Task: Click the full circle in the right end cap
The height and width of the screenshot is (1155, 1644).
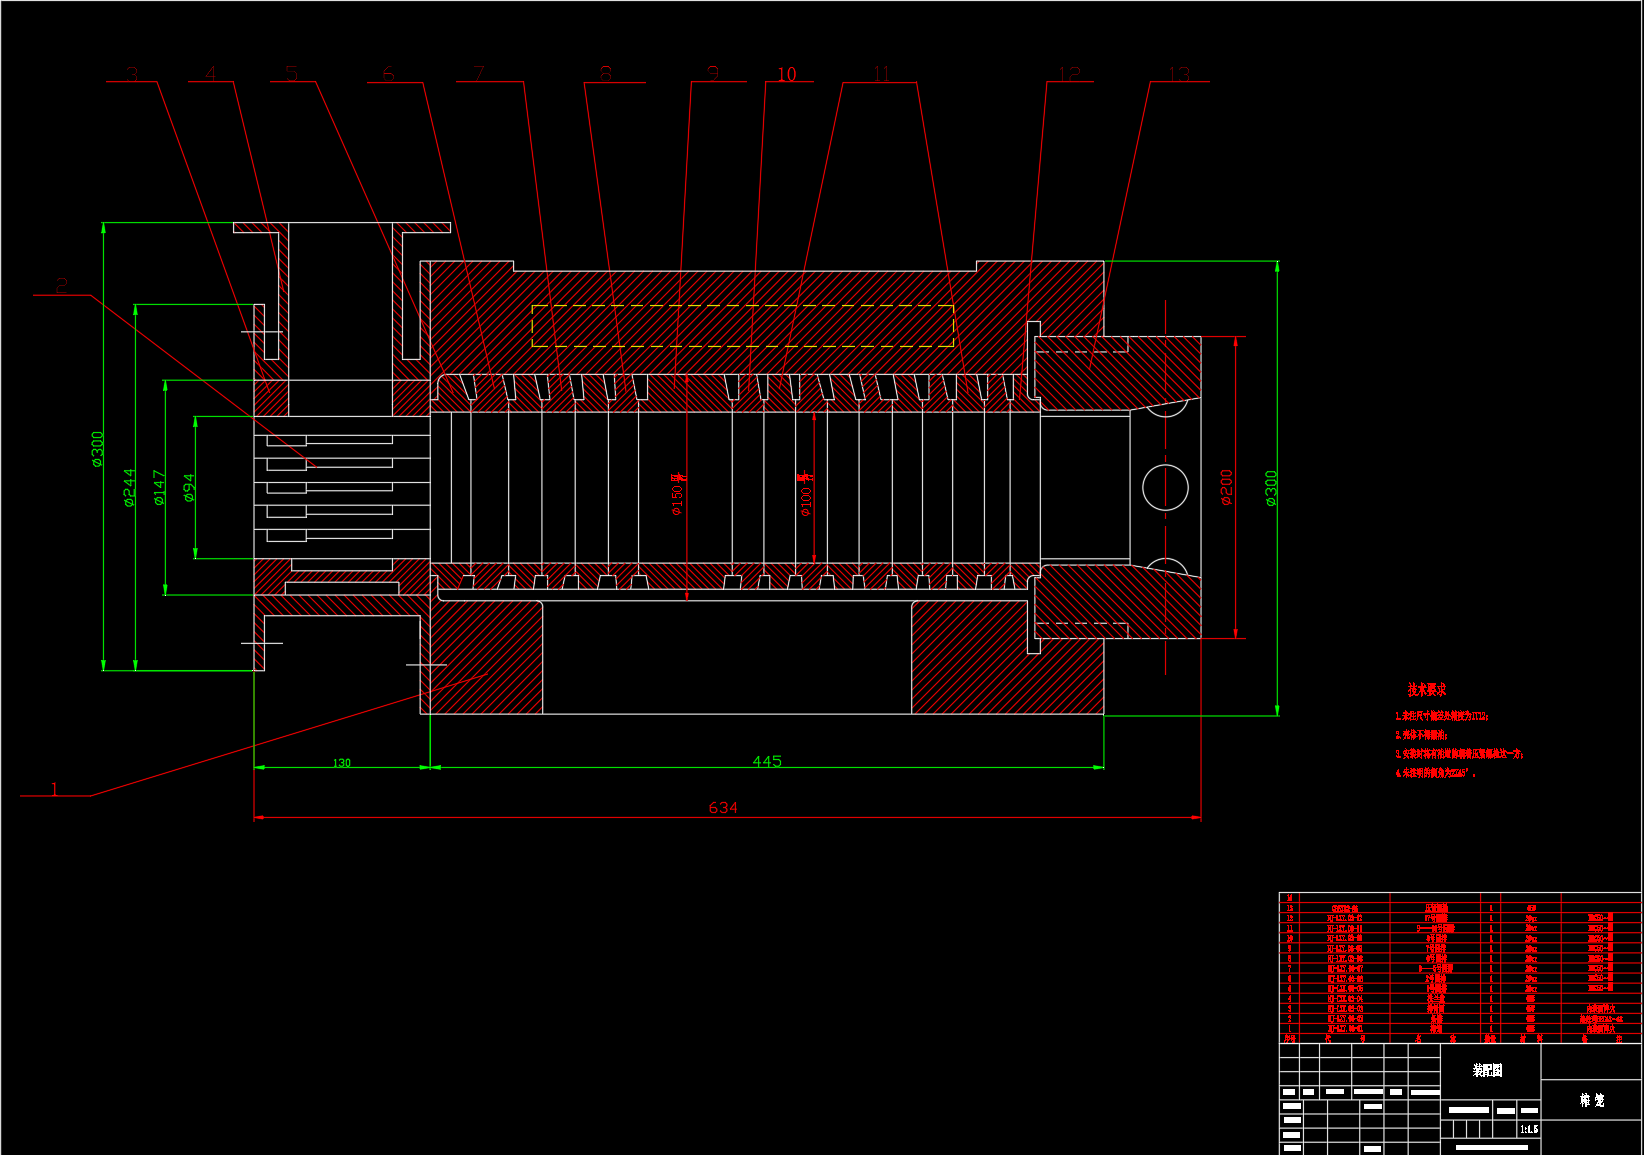Action: pos(1165,488)
